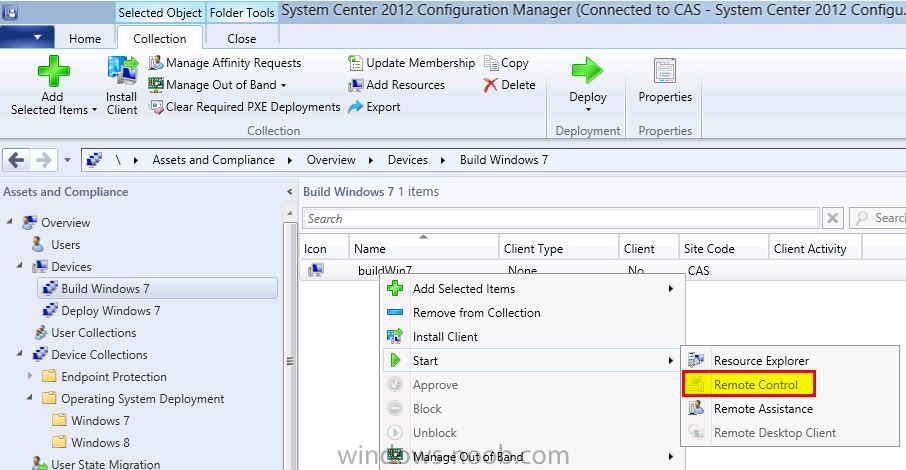The image size is (906, 470).
Task: Switch to the Close ribbon tab
Action: click(x=242, y=39)
